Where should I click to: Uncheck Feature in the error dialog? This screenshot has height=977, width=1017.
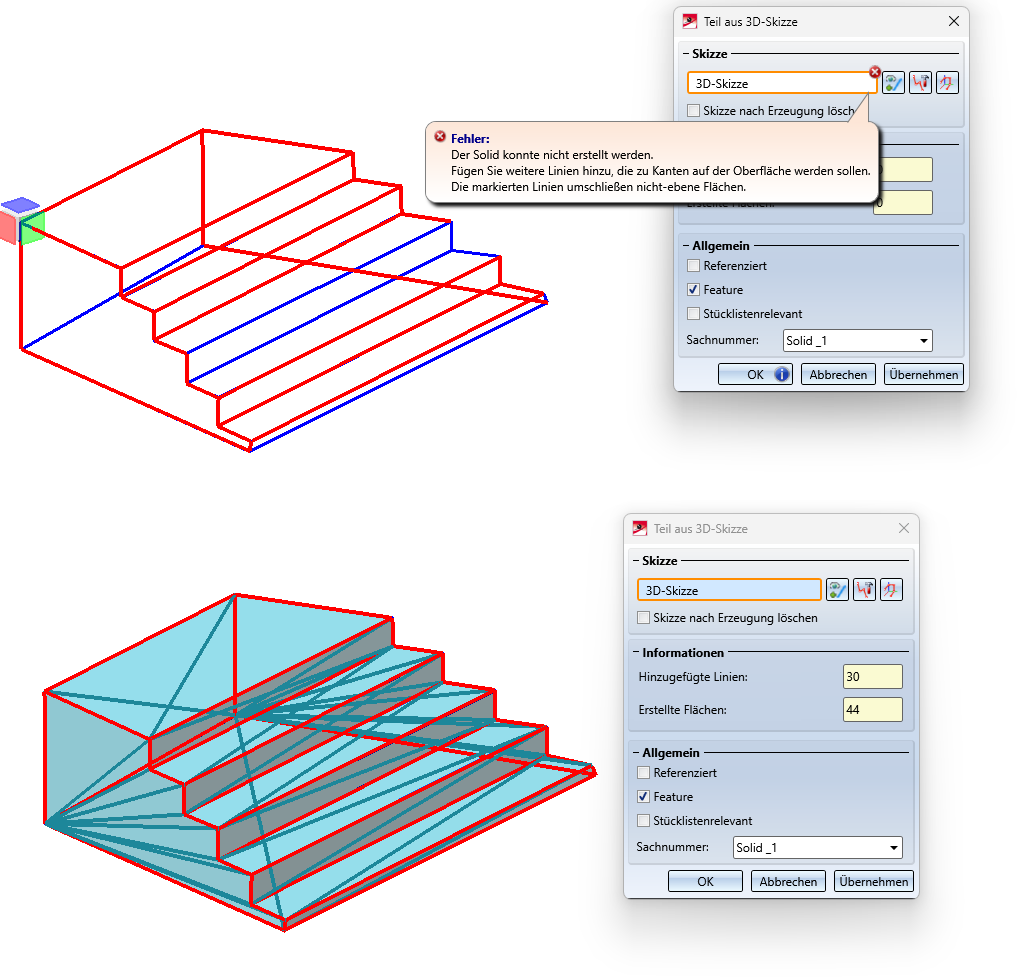[x=693, y=289]
